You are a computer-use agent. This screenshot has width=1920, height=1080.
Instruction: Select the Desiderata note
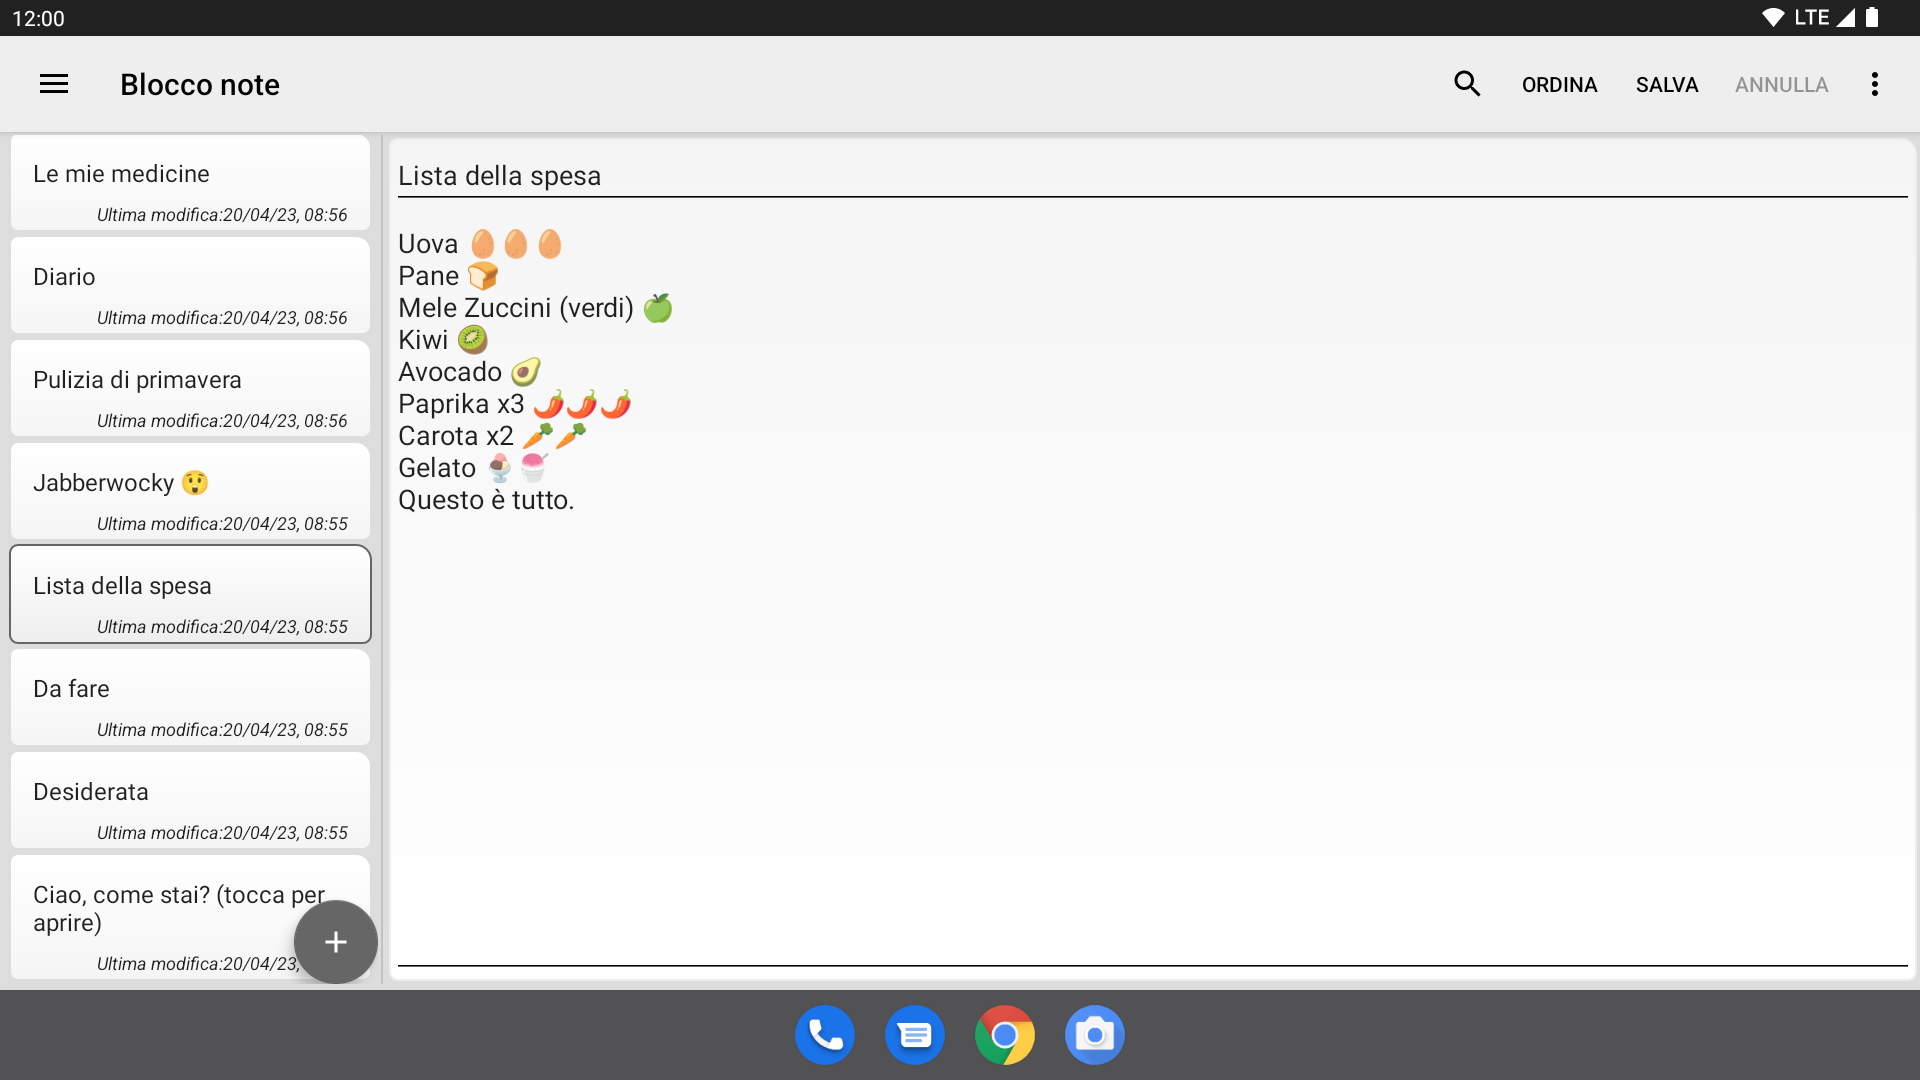pos(190,801)
